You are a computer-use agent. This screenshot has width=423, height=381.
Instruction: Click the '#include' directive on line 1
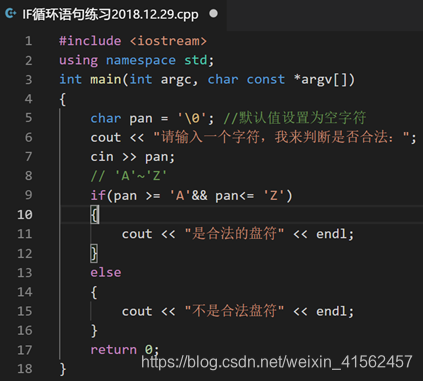pyautogui.click(x=90, y=41)
